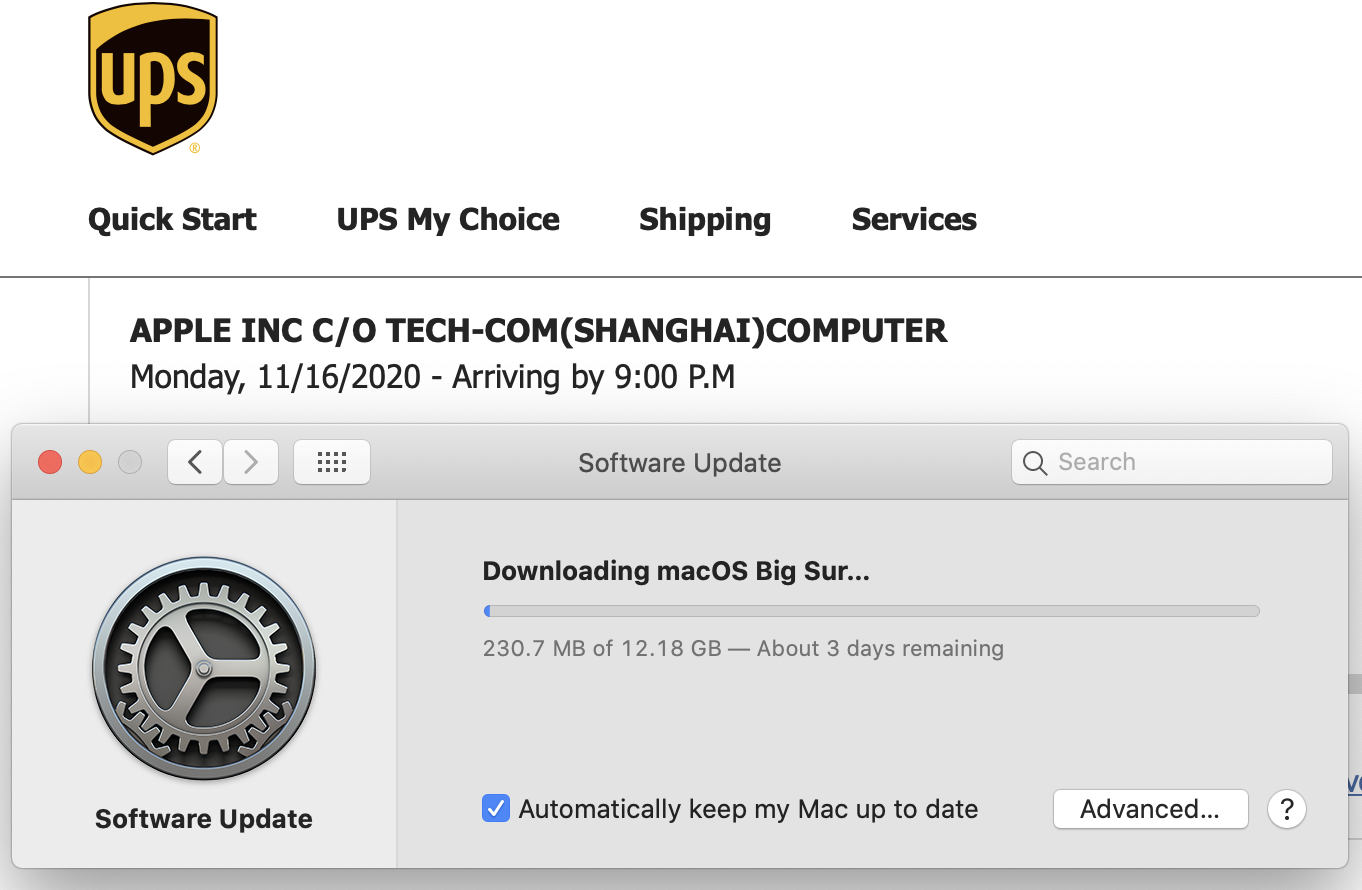
Task: Click the macOS Big Sur download progress bar
Action: tap(871, 611)
